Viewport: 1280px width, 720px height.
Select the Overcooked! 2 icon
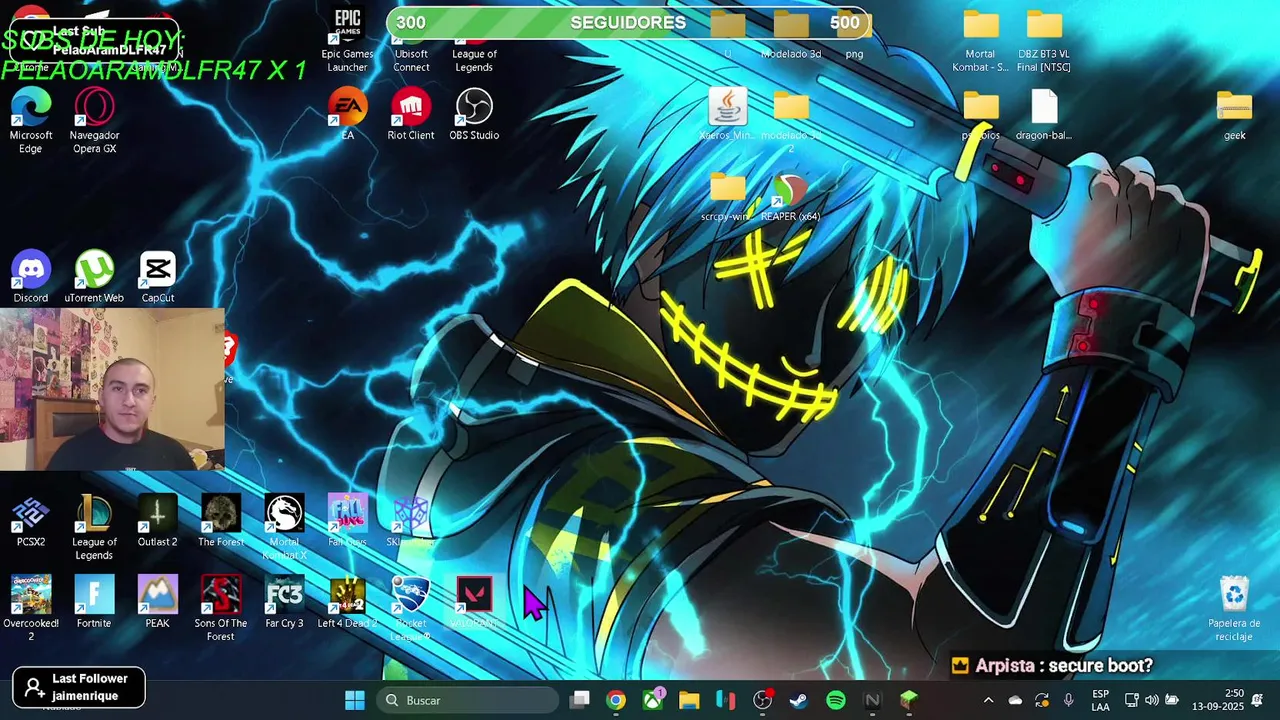31,609
